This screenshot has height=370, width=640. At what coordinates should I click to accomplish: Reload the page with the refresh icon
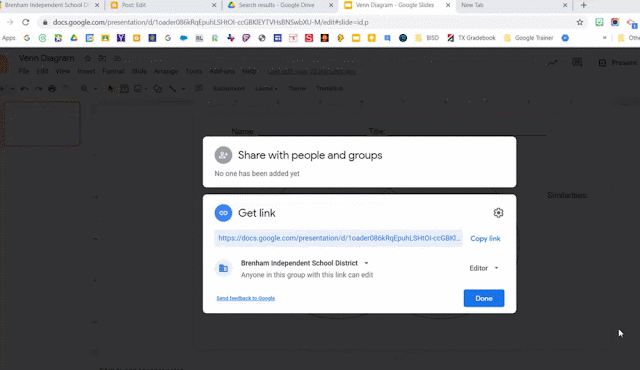[26, 22]
